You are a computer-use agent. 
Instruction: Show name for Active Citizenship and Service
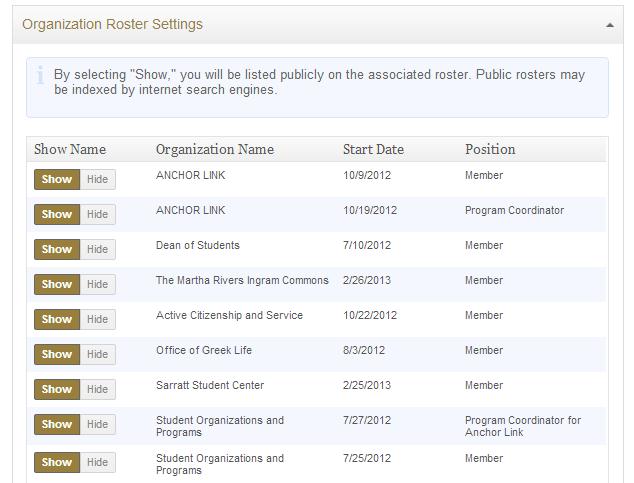[57, 319]
